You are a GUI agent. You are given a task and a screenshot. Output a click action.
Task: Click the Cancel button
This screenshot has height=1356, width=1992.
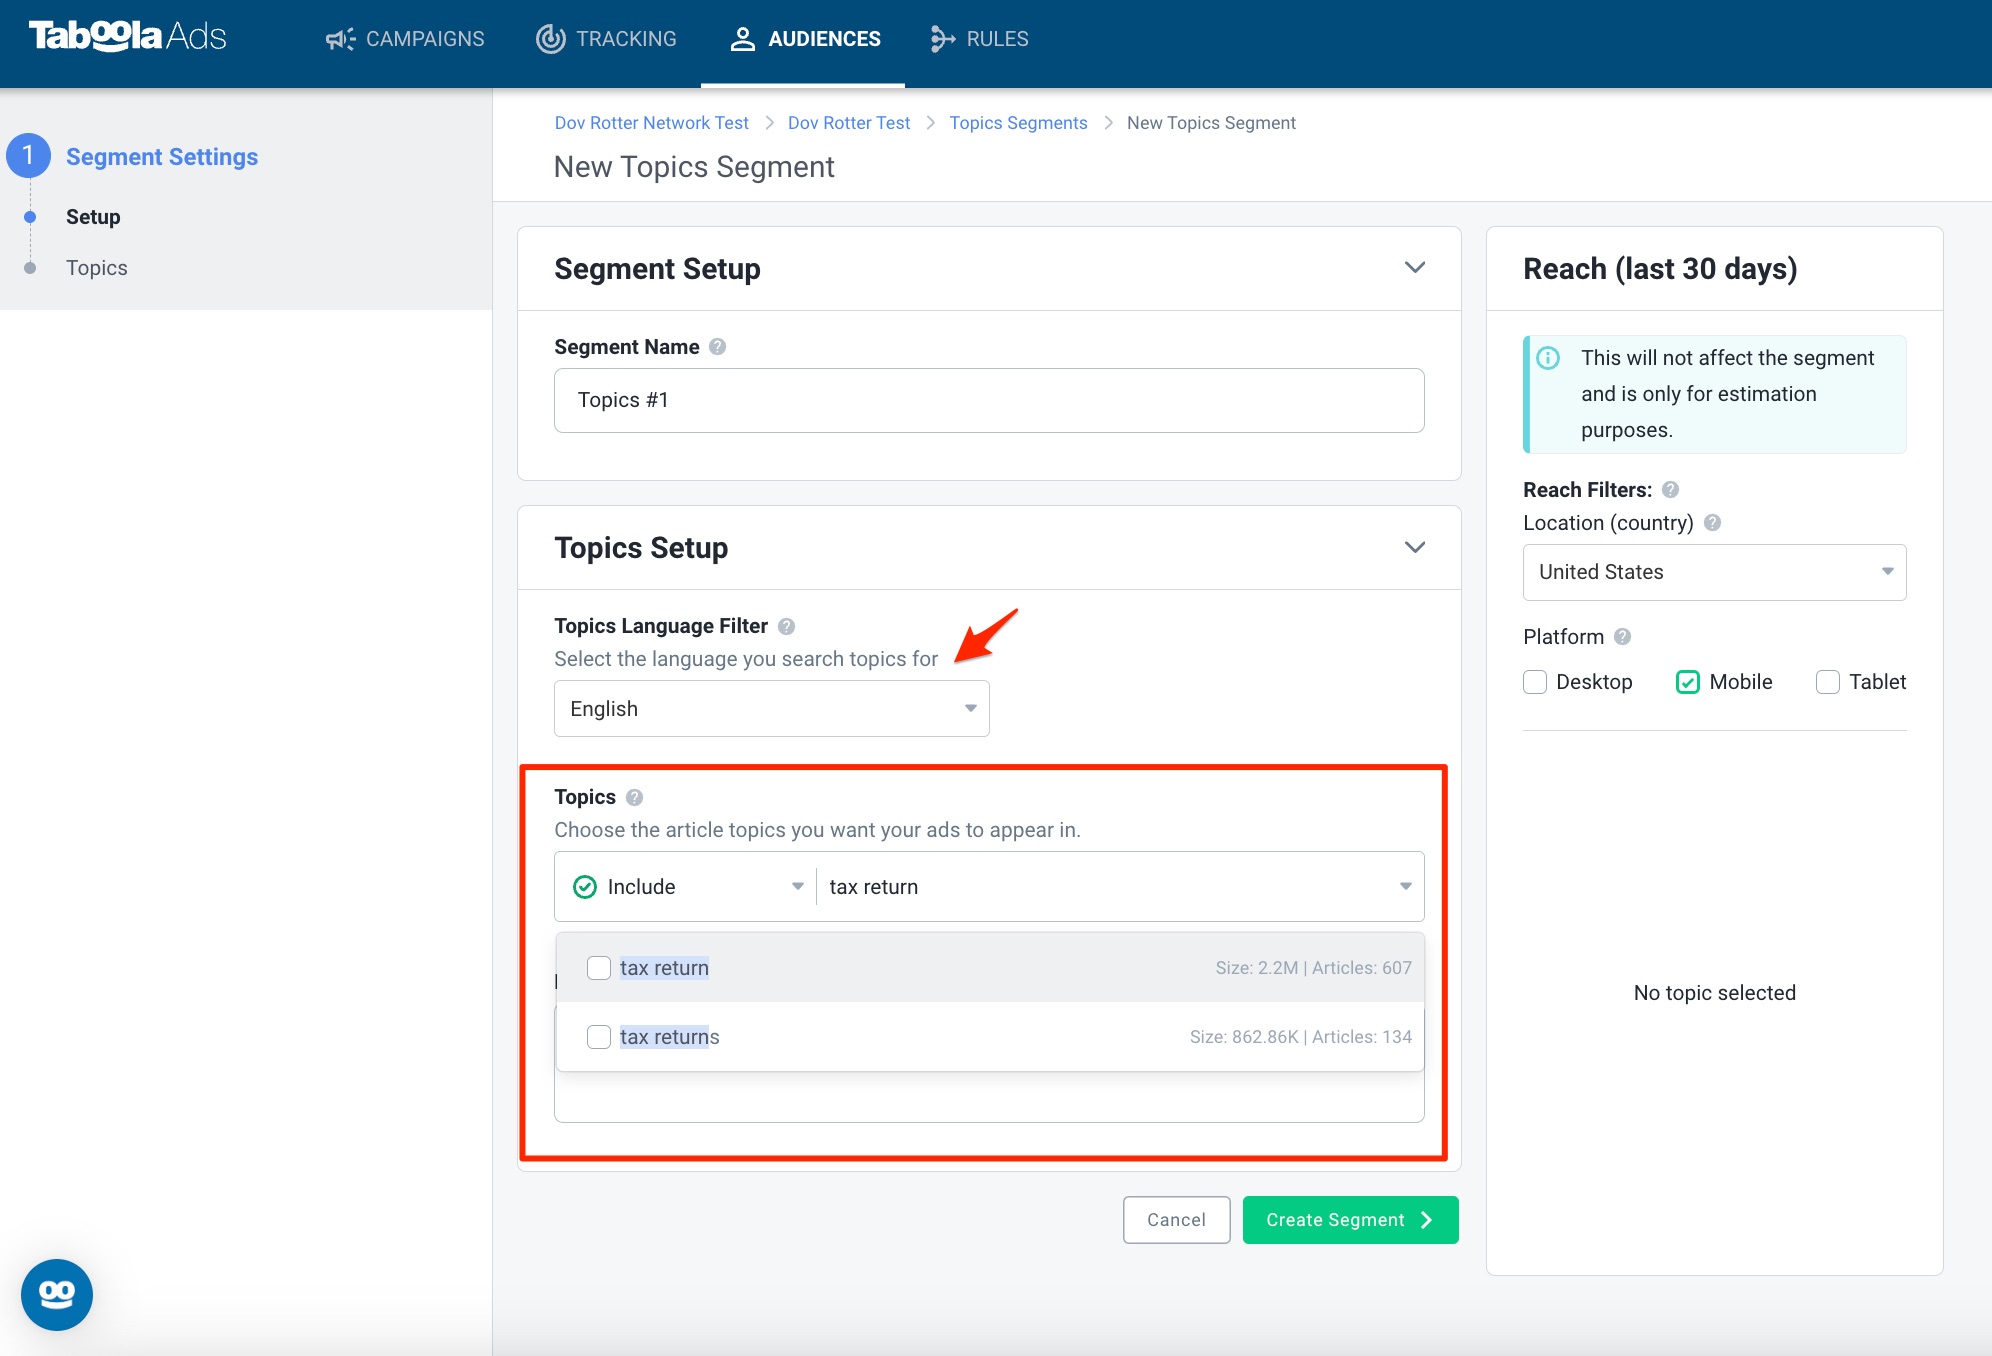tap(1176, 1220)
